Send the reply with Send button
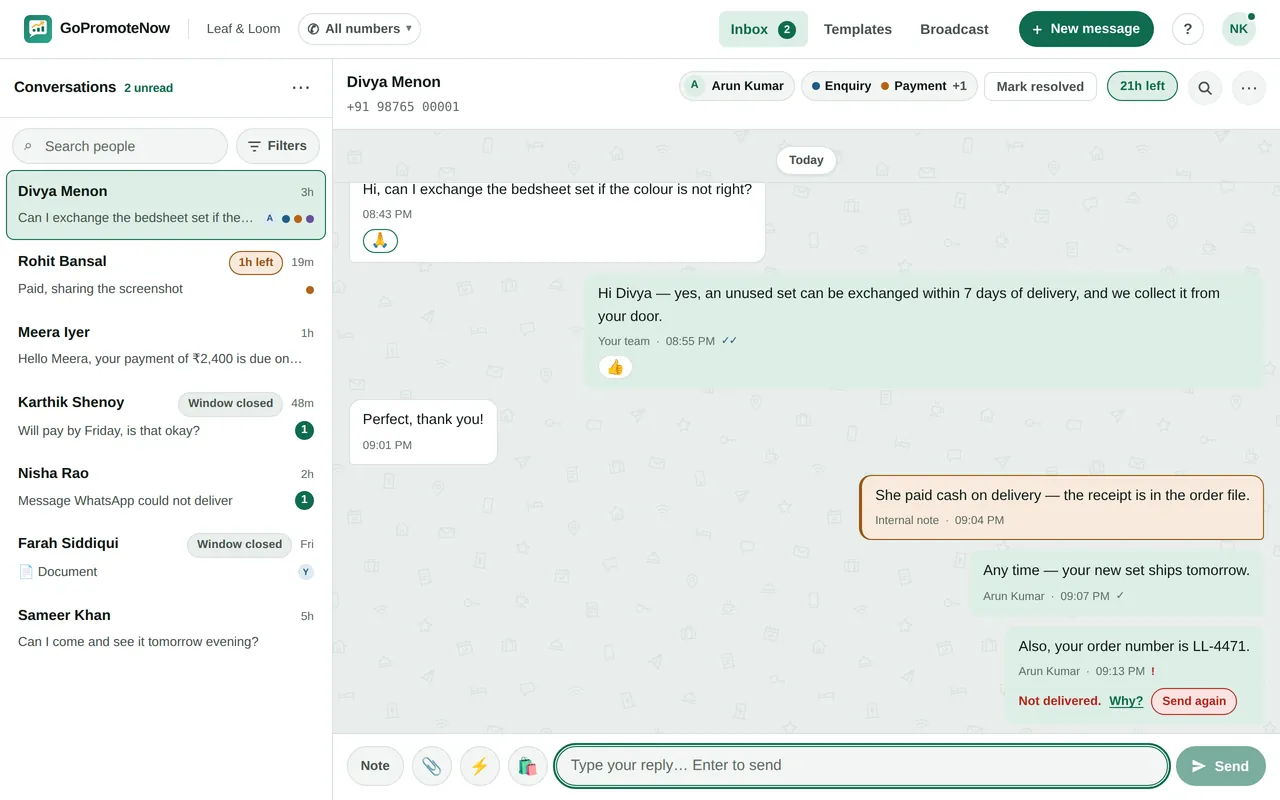The height and width of the screenshot is (800, 1280). [1221, 766]
